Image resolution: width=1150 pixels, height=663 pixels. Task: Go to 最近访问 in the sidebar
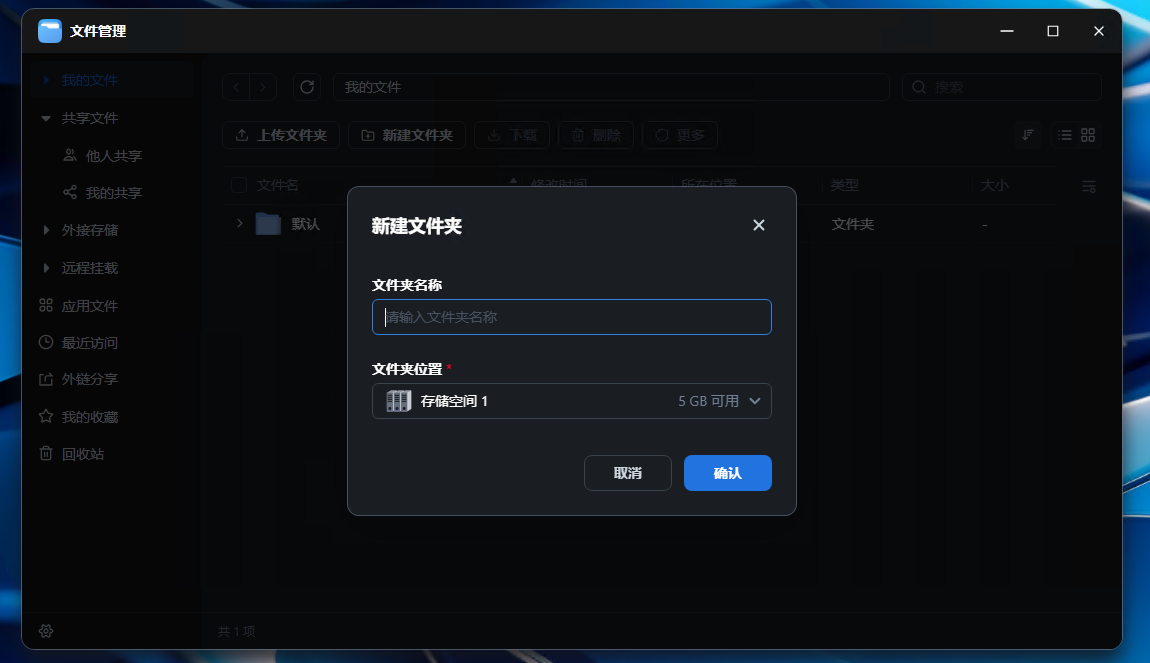point(89,343)
